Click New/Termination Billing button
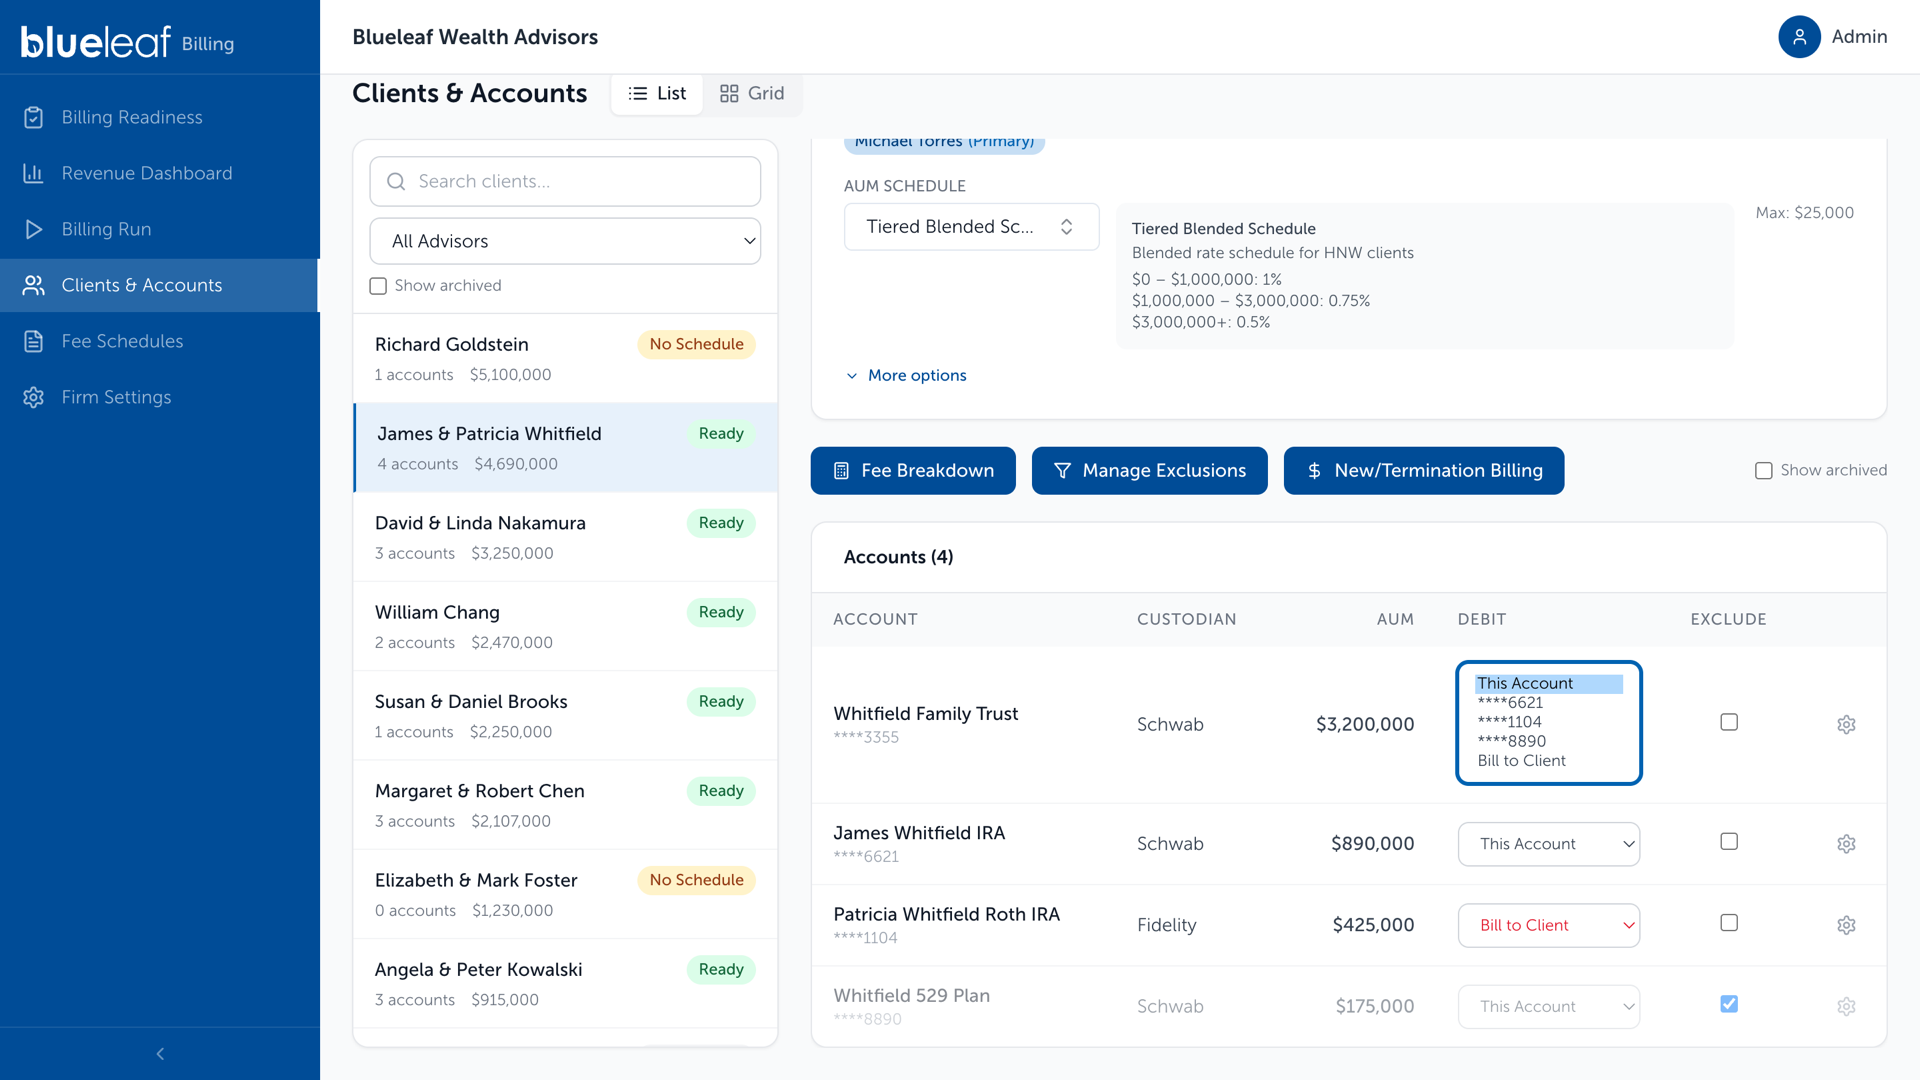 click(x=1424, y=471)
